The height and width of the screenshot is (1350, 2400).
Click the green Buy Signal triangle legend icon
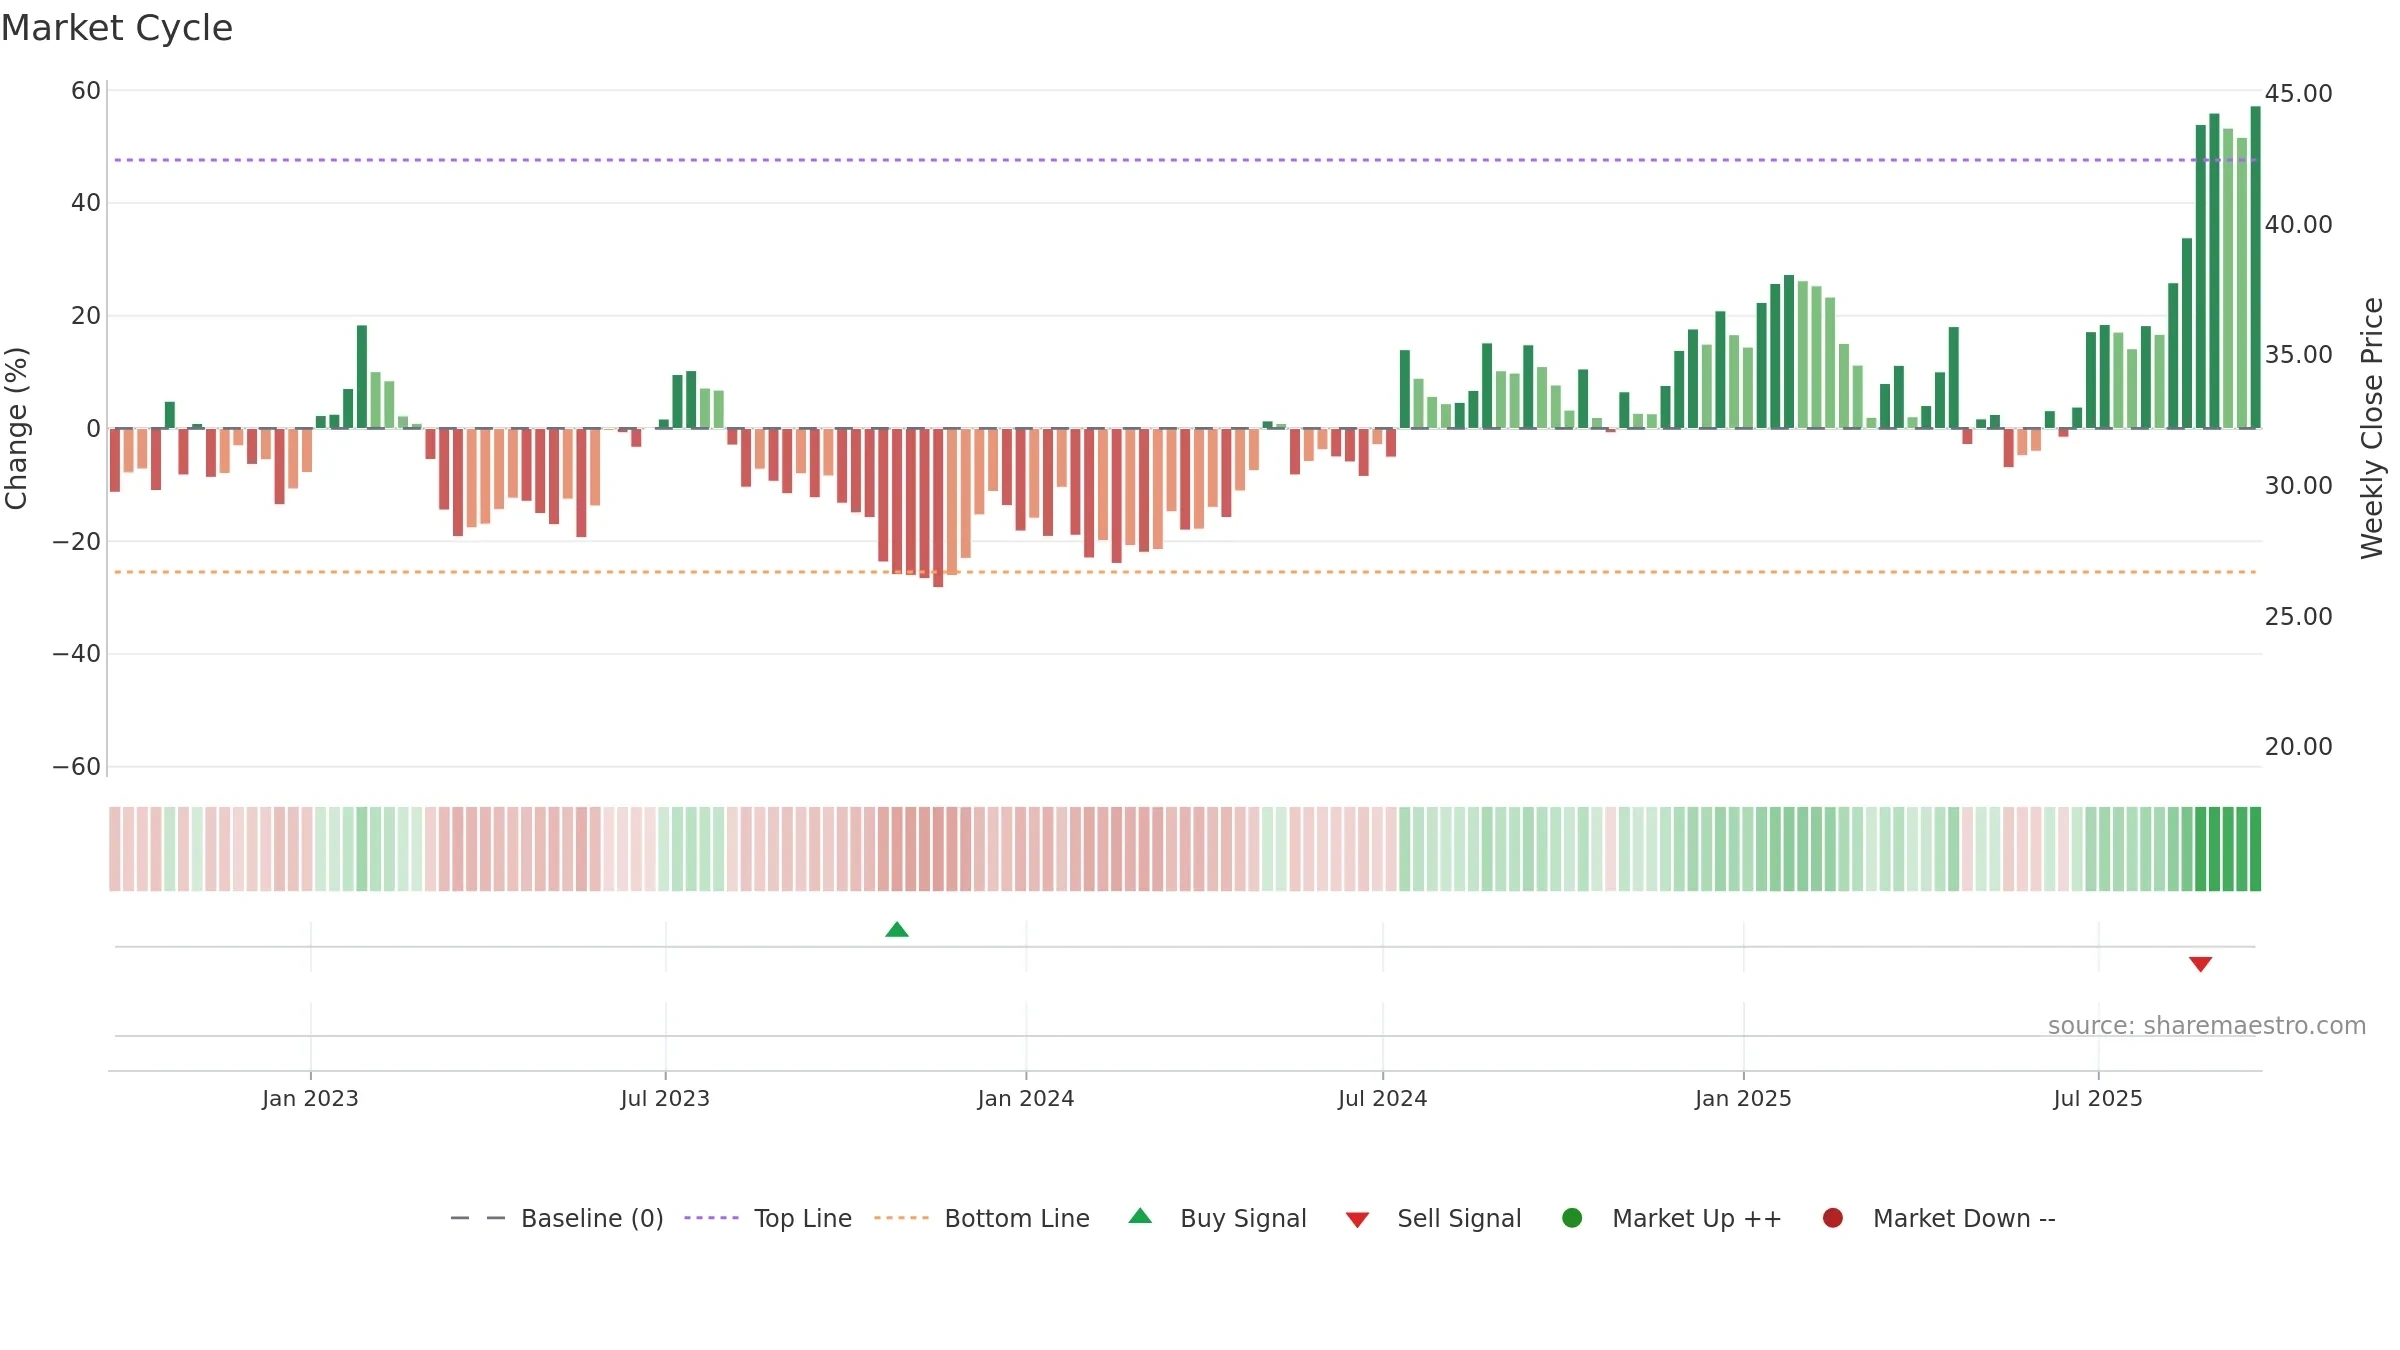click(1140, 1216)
